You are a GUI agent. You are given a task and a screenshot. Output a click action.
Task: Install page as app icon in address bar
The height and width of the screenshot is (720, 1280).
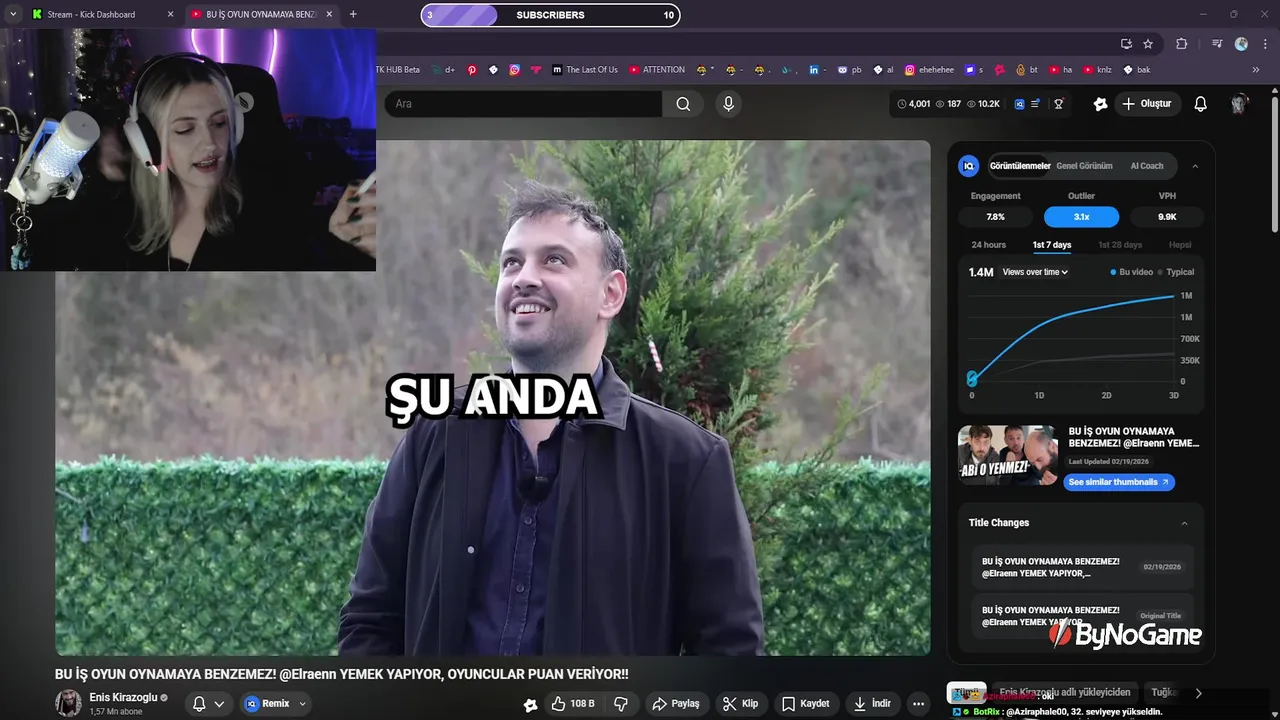(x=1126, y=44)
